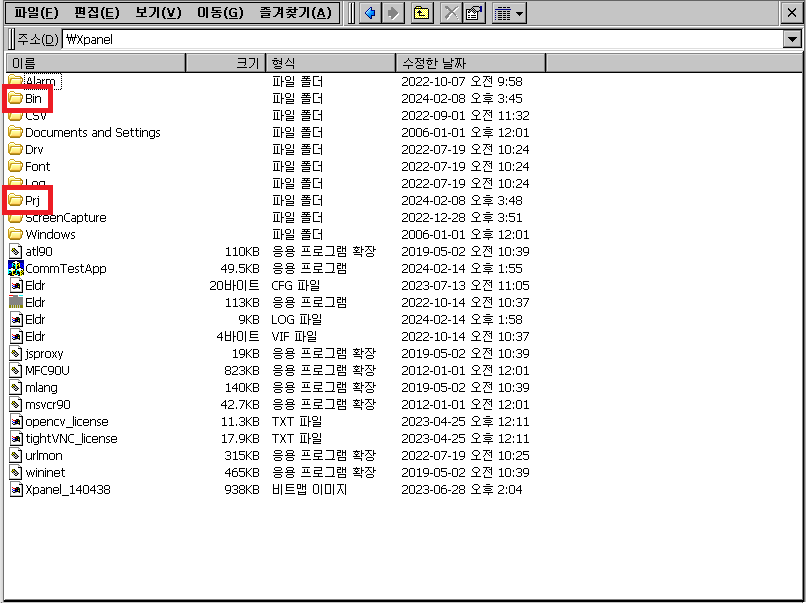
Task: Click the Xpanel_140438 file name
Action: click(x=68, y=489)
